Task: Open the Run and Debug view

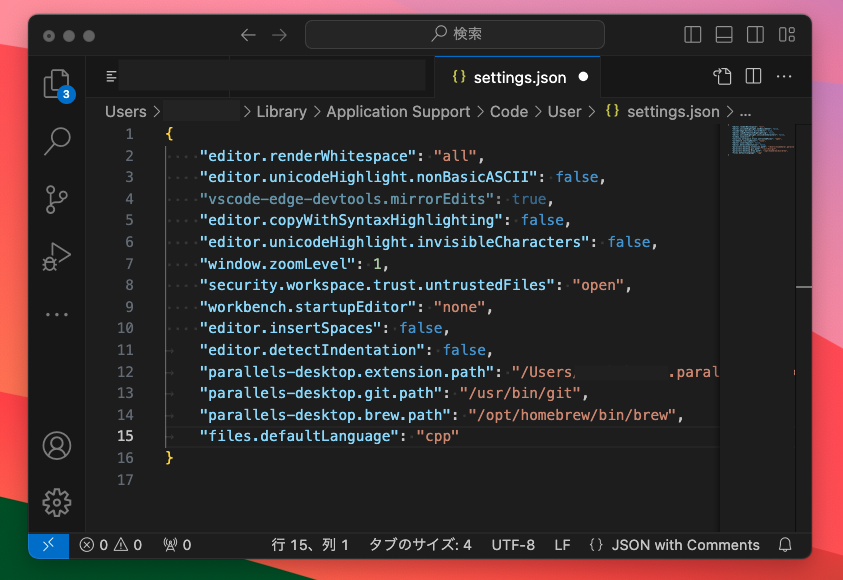Action: click(57, 257)
